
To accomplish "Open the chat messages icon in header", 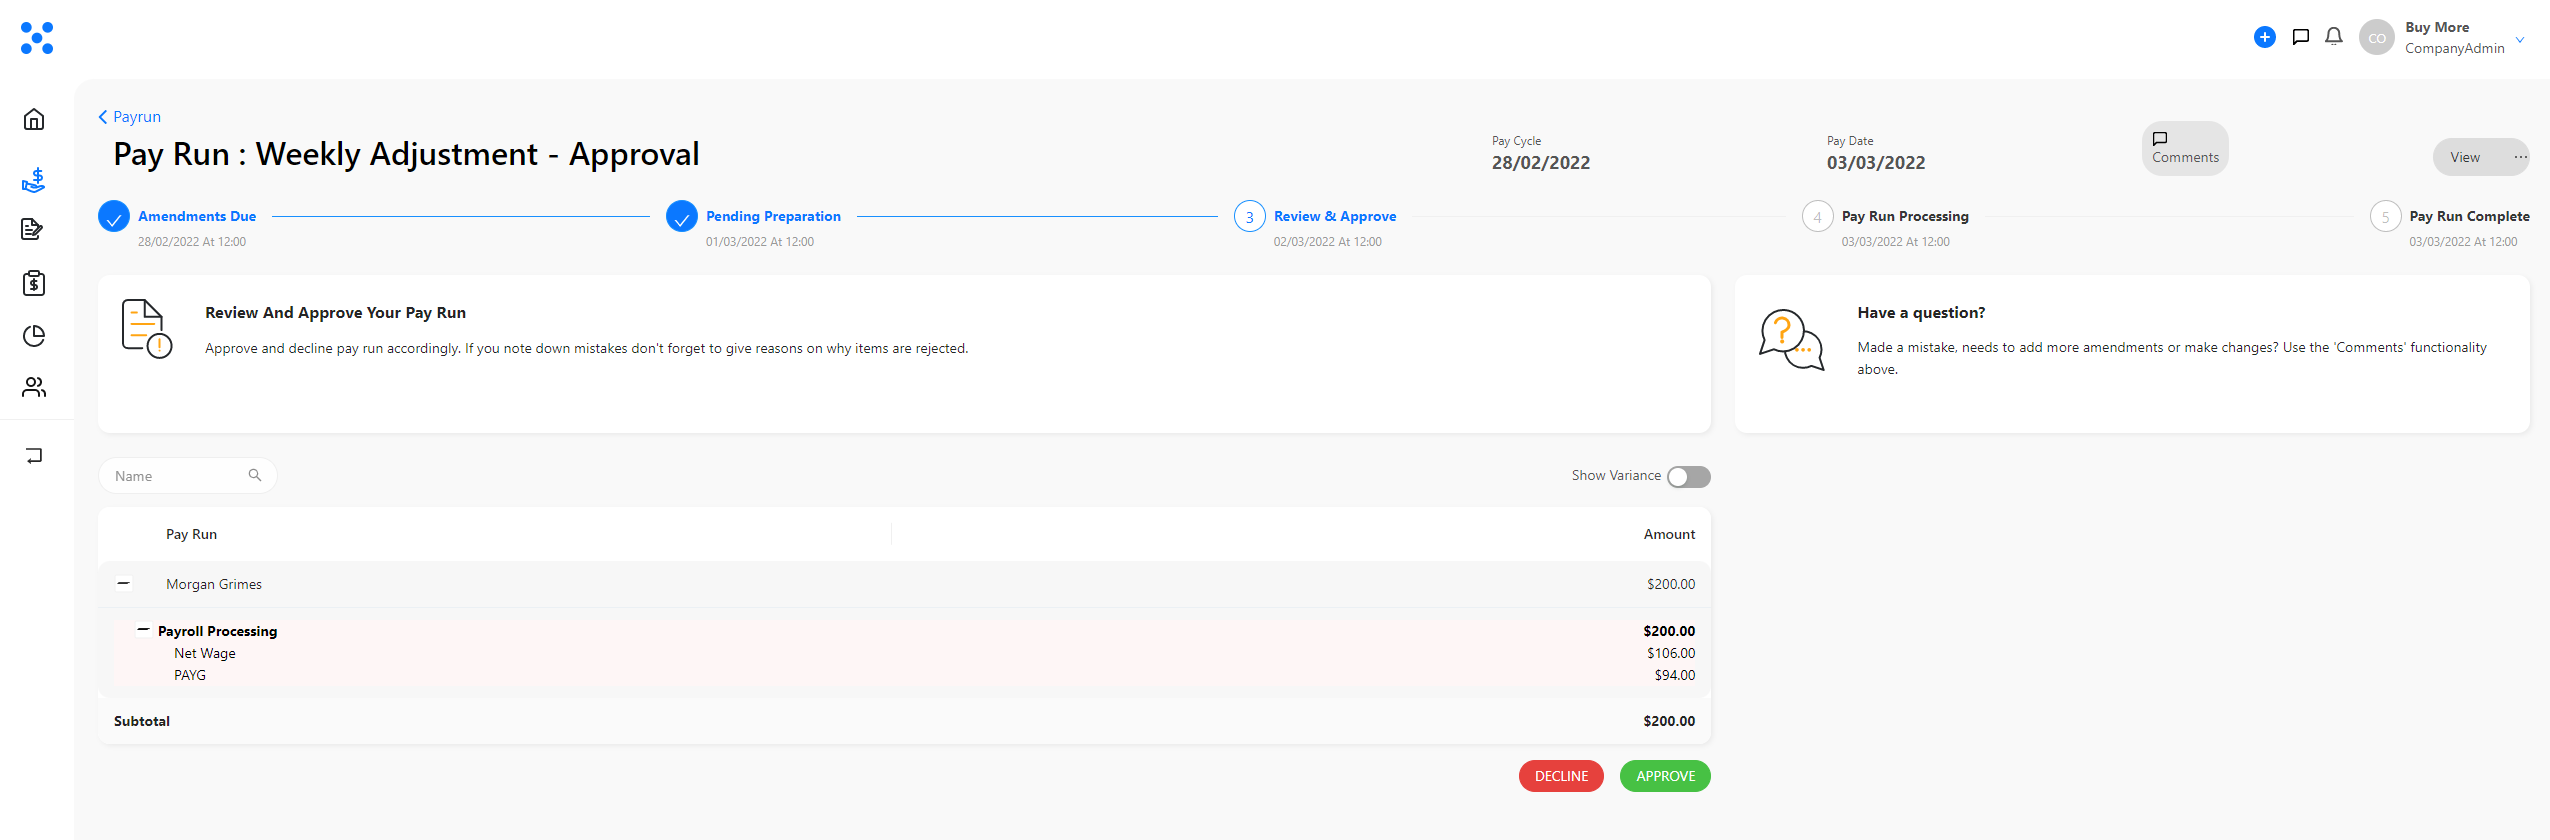I will [2300, 37].
